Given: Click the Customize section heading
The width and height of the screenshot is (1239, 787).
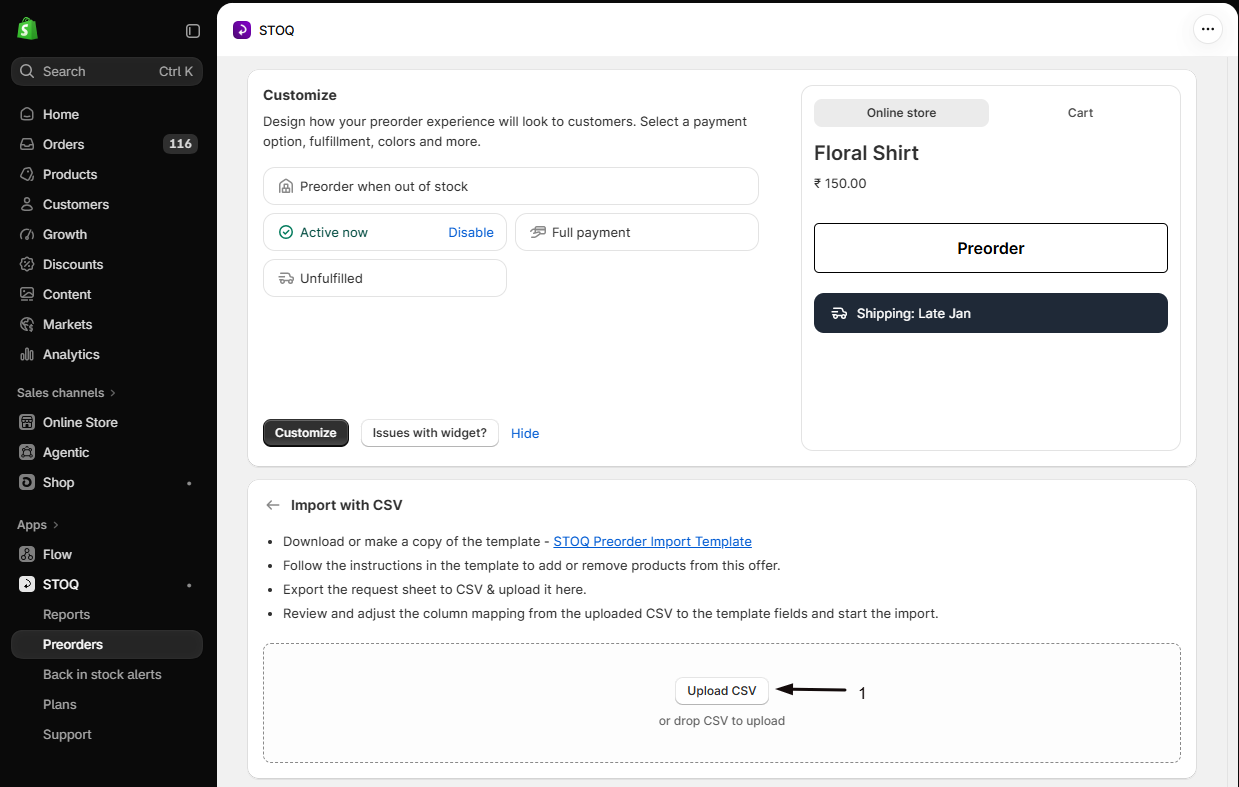Looking at the screenshot, I should (300, 95).
